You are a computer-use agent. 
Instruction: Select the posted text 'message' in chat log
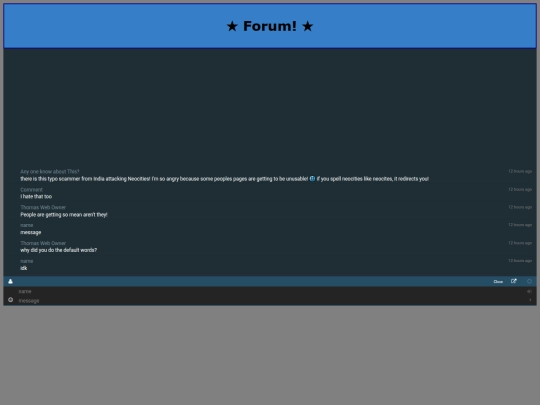pyautogui.click(x=31, y=232)
